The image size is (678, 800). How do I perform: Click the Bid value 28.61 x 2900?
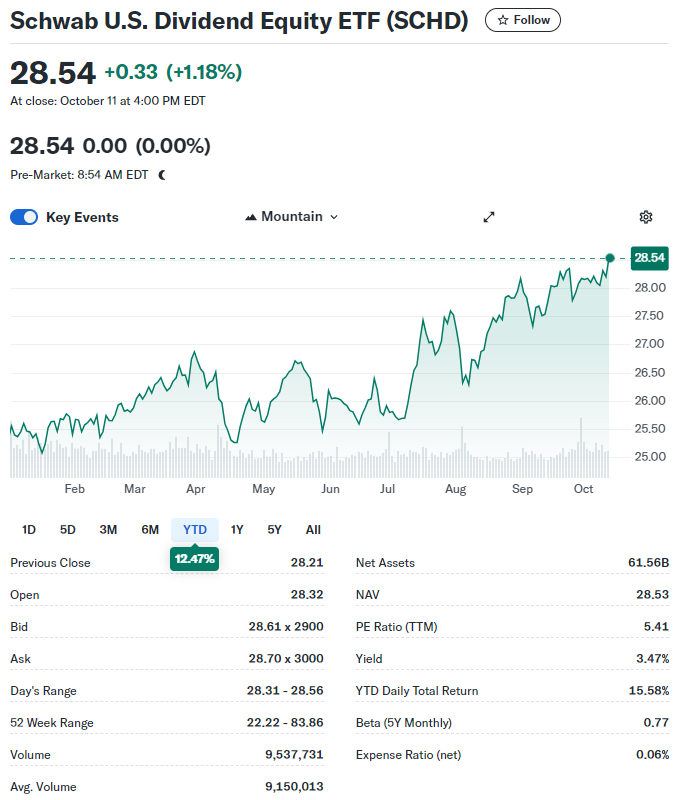[286, 627]
